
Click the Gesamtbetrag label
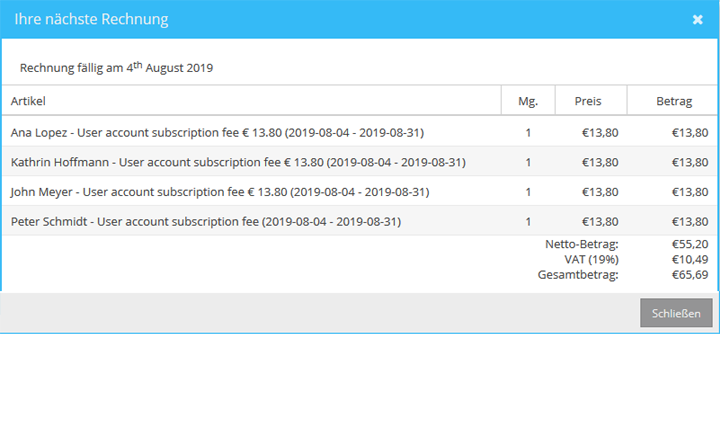pos(580,274)
